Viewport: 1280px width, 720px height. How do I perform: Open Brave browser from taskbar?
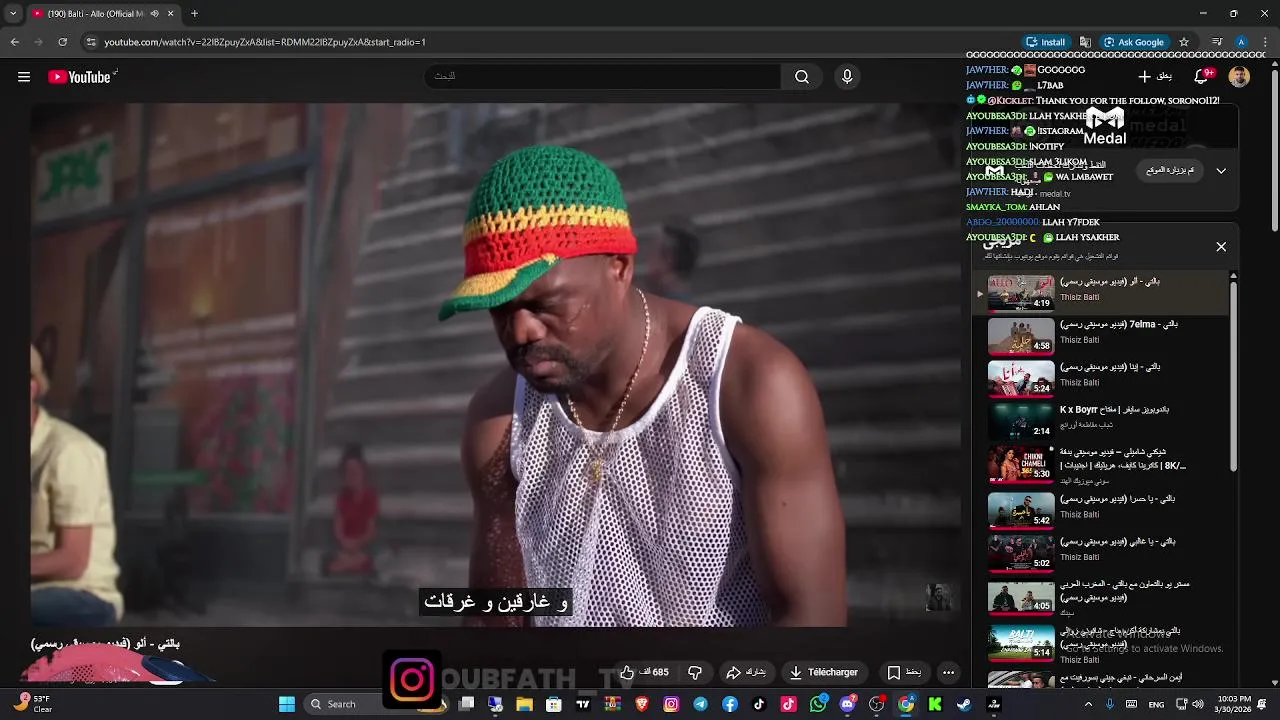pyautogui.click(x=642, y=704)
